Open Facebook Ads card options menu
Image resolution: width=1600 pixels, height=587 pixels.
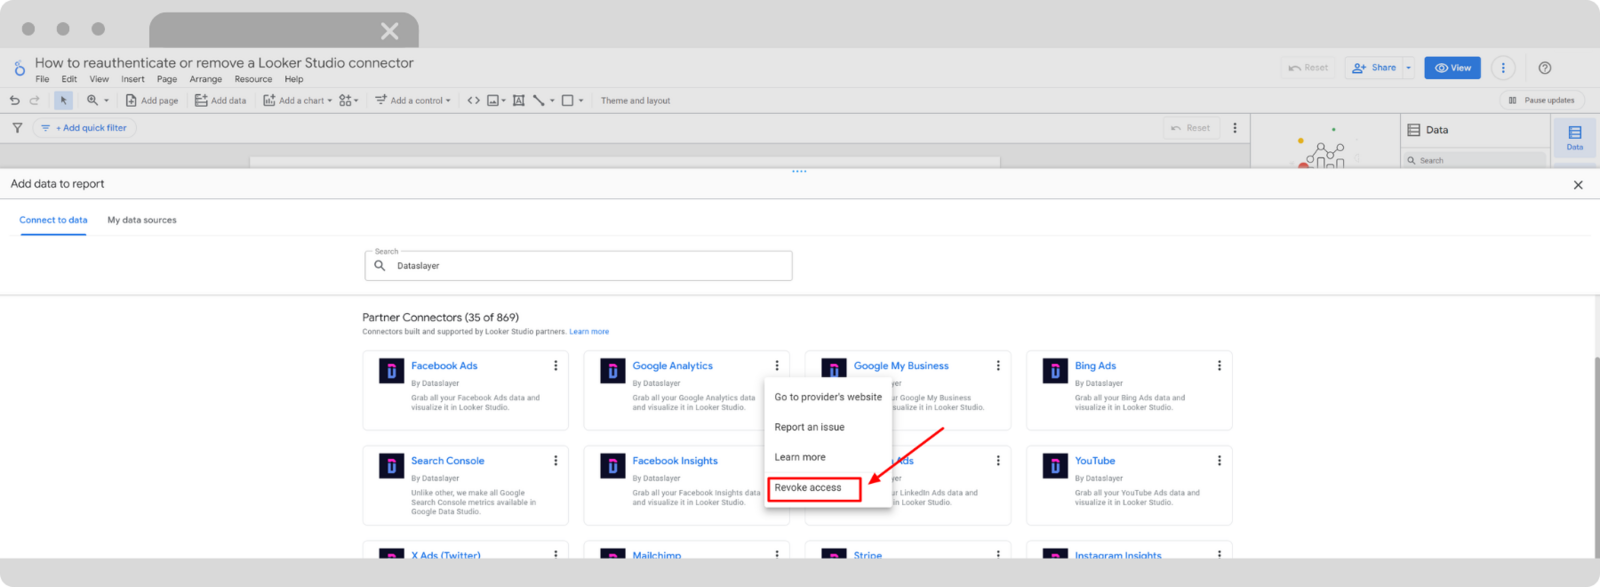pos(556,366)
